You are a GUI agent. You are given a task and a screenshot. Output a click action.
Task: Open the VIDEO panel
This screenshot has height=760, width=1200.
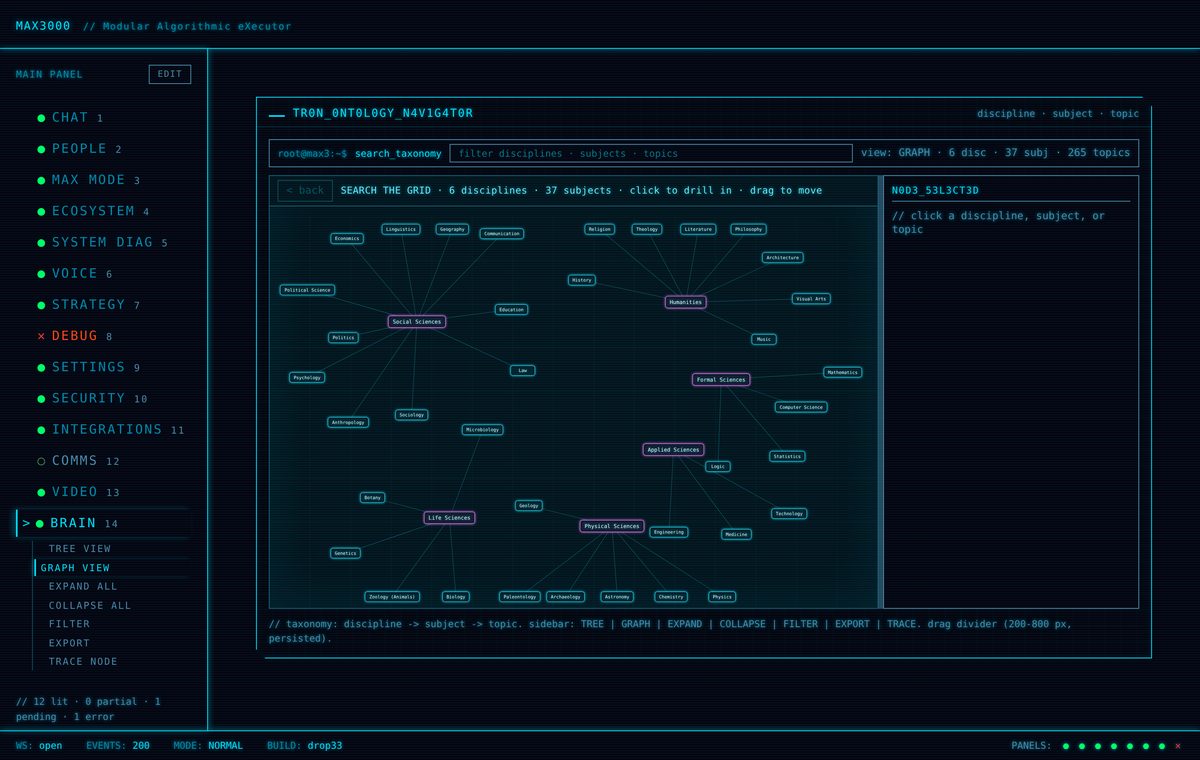coord(103,492)
